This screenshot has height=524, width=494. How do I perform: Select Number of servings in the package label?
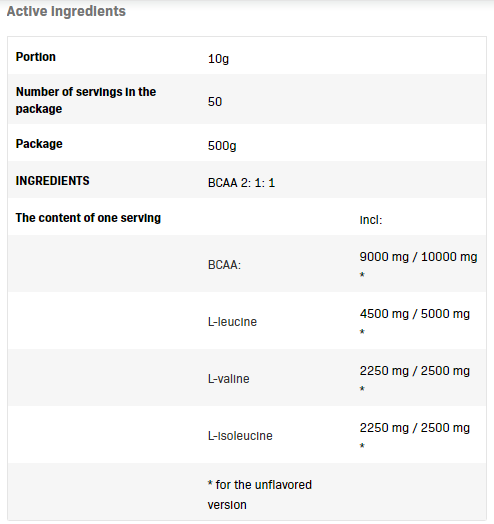pos(86,100)
